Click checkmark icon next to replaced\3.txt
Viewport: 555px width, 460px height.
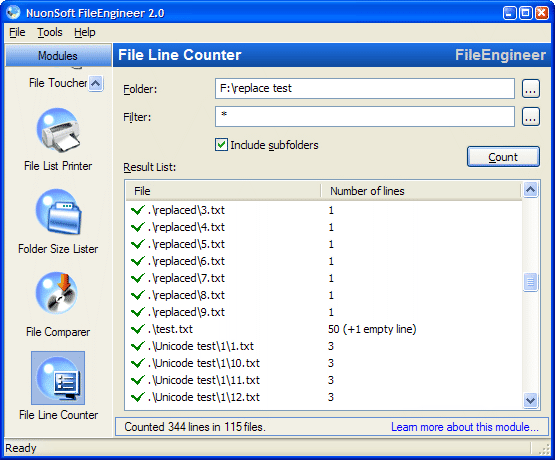point(138,210)
